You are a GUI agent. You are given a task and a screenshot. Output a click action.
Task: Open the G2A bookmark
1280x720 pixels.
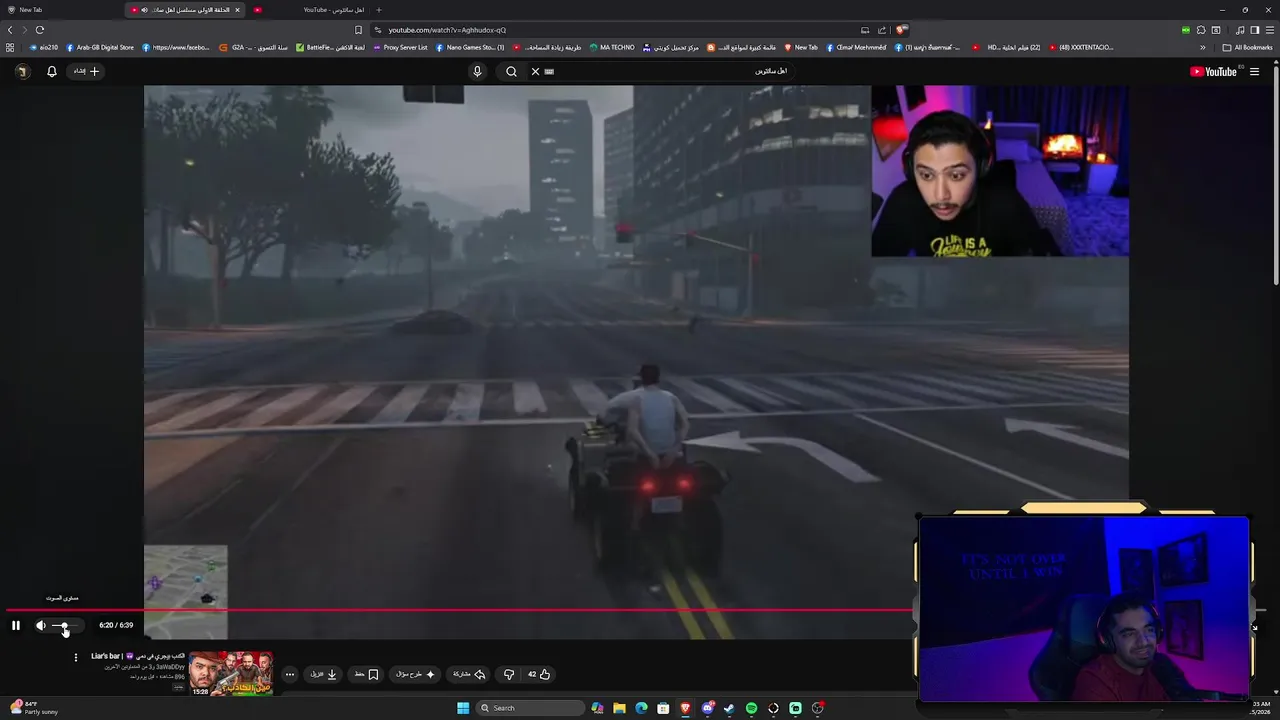click(x=255, y=47)
